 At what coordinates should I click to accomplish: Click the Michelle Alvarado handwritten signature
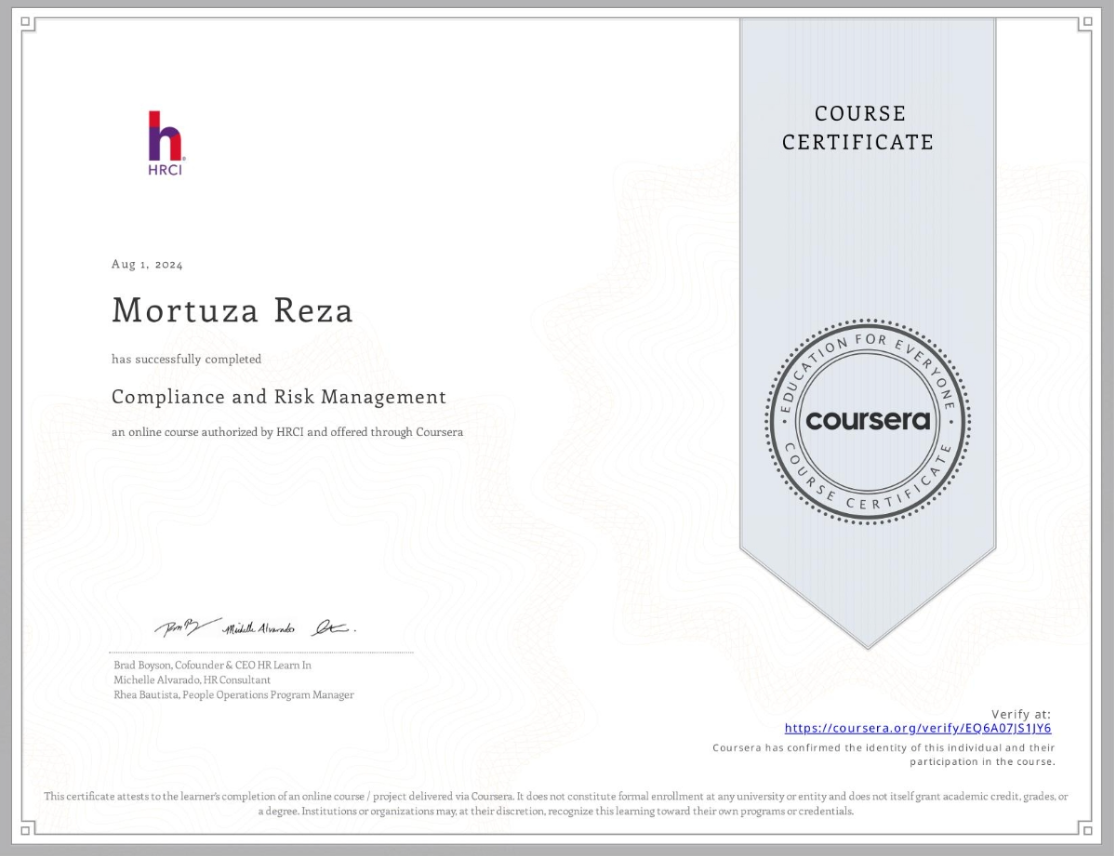pyautogui.click(x=258, y=629)
